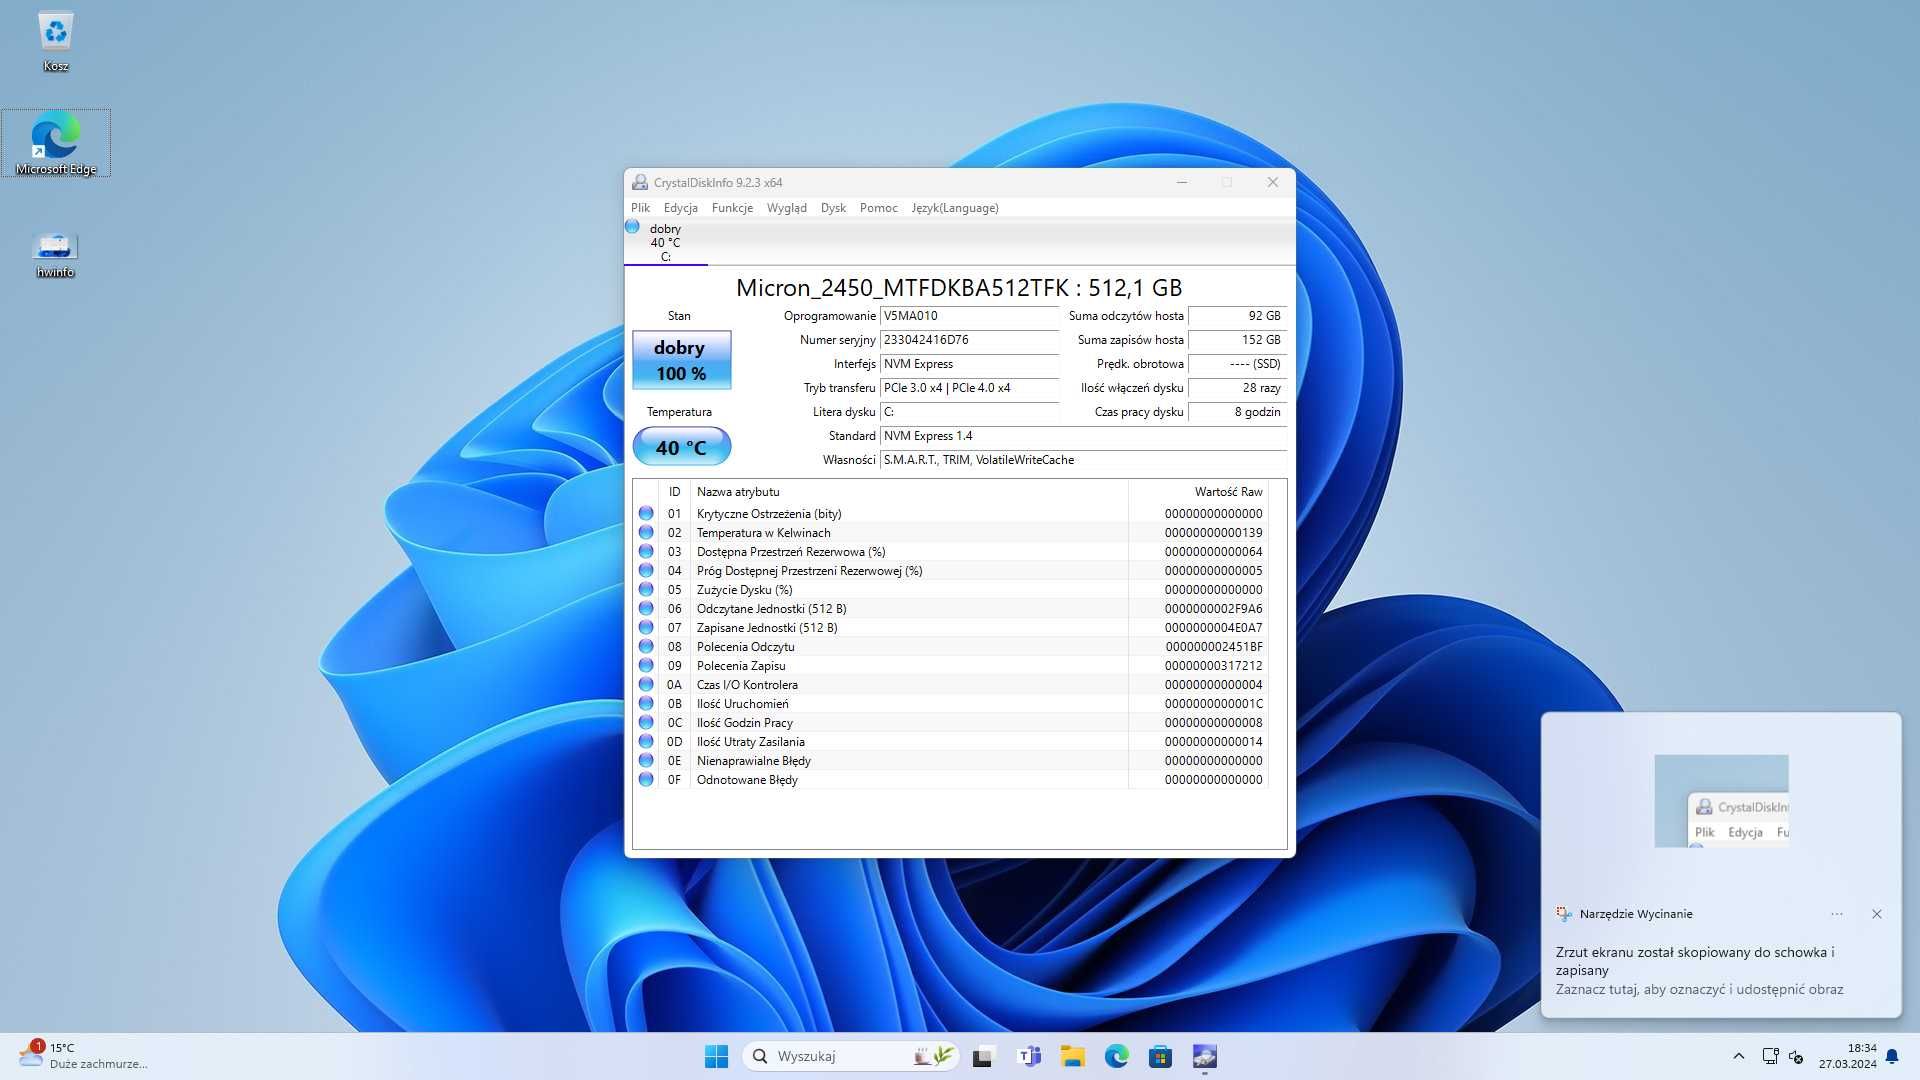Open the Plik menu
The height and width of the screenshot is (1080, 1920).
coord(640,208)
